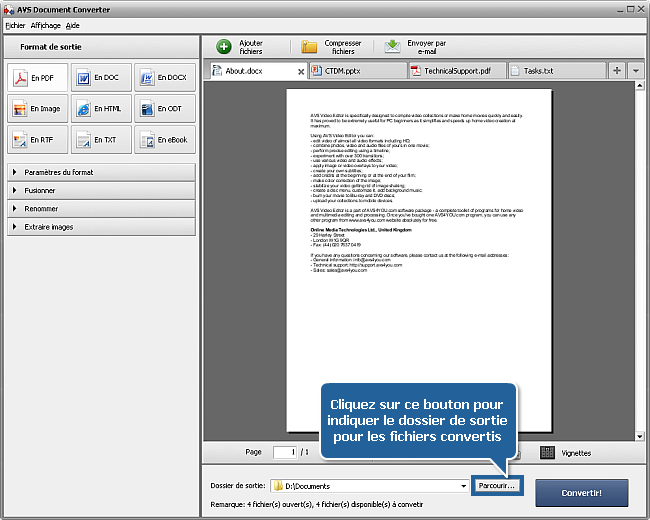Viewport: 650px width, 520px height.
Task: Click the green Ajouter fichiers icon
Action: coord(224,47)
